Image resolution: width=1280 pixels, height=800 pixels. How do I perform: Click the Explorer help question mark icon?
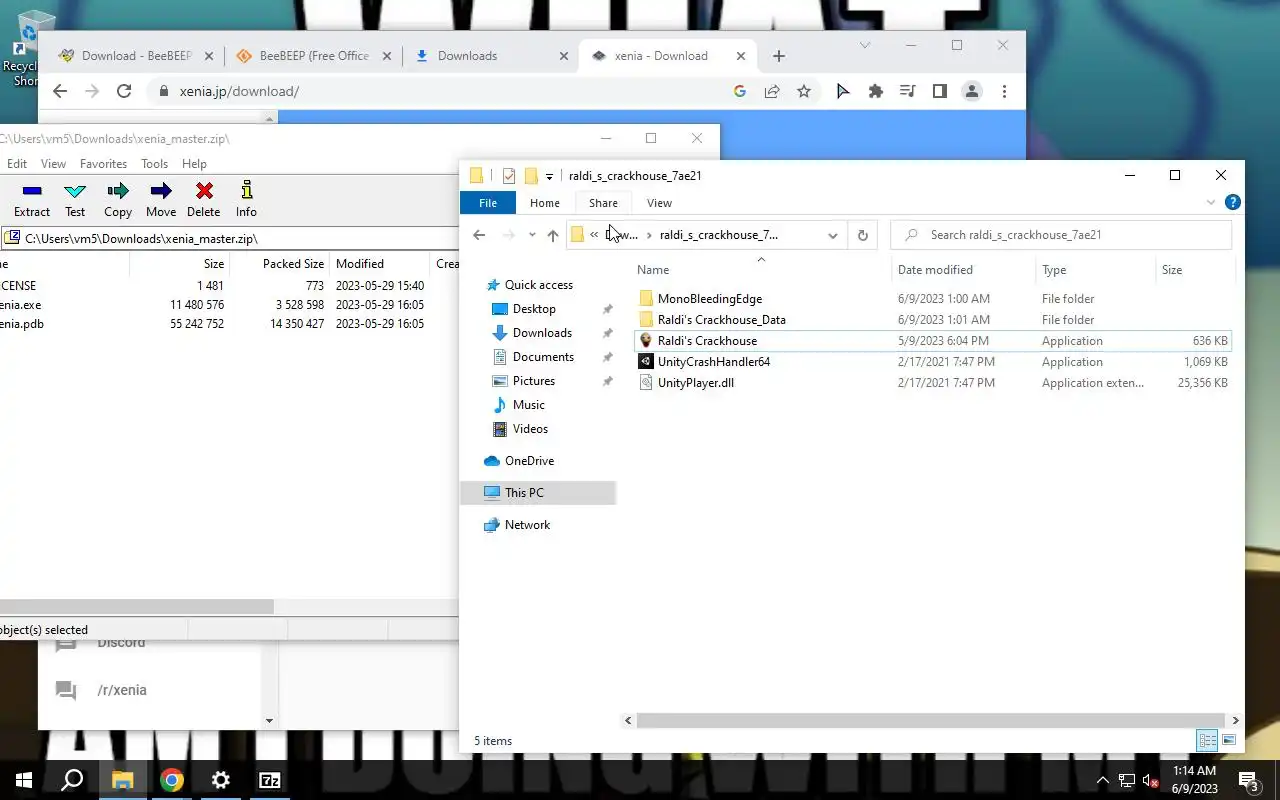(x=1233, y=202)
